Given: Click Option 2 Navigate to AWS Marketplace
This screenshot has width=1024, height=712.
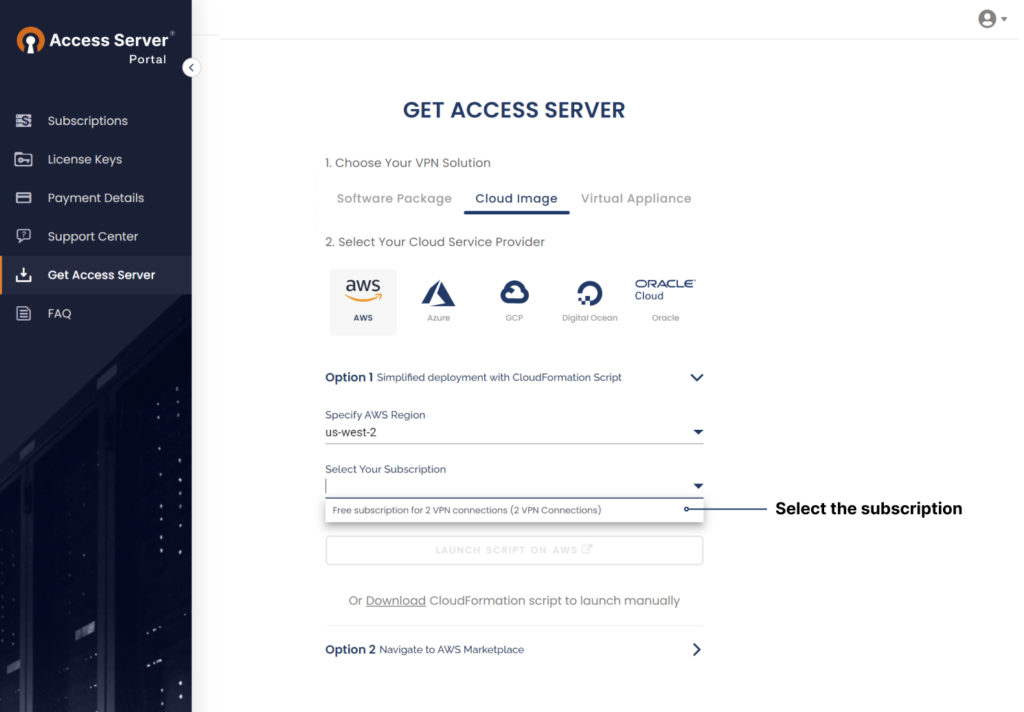Looking at the screenshot, I should tap(424, 649).
